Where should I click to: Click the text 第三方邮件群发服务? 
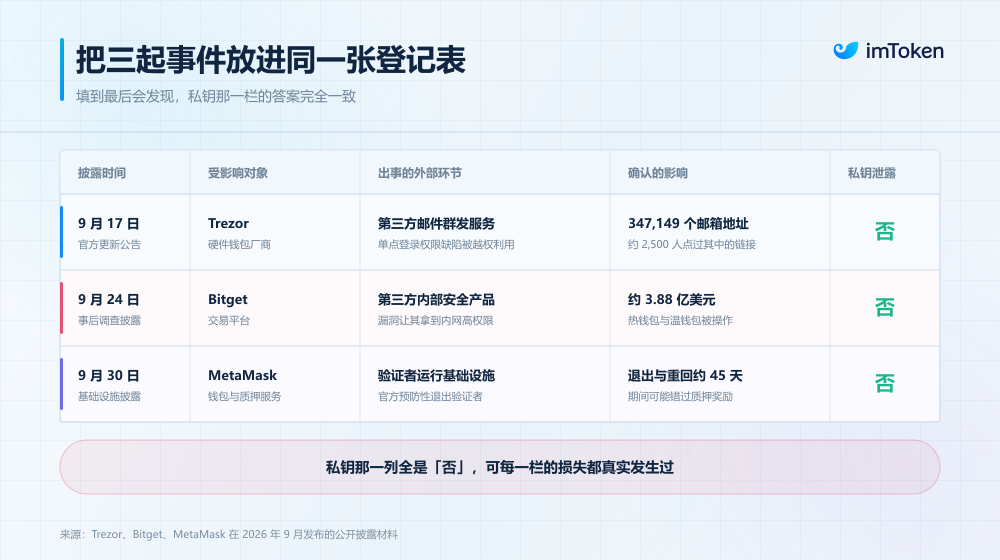click(x=436, y=224)
